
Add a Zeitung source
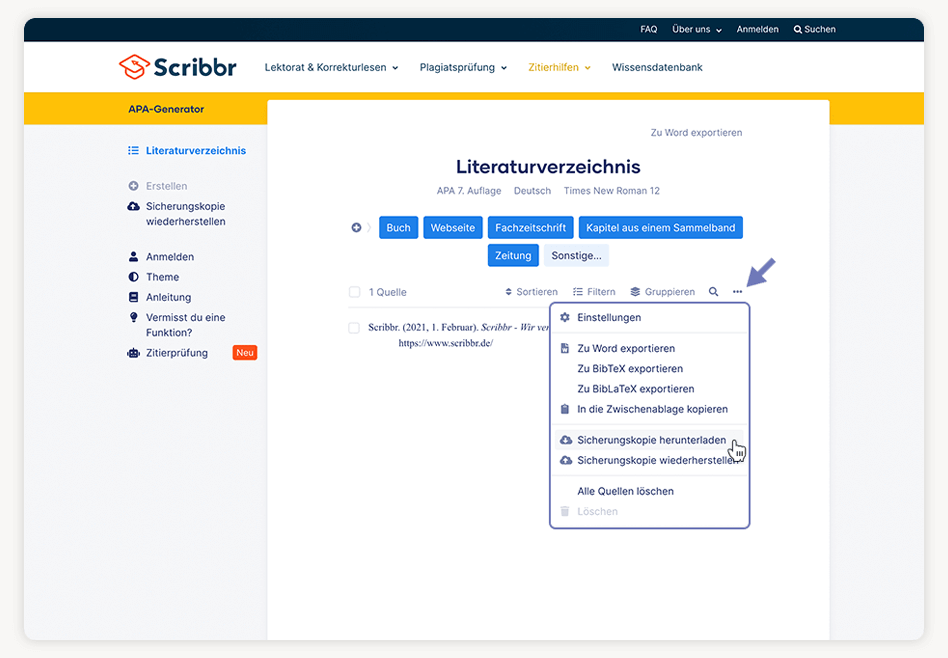(513, 255)
